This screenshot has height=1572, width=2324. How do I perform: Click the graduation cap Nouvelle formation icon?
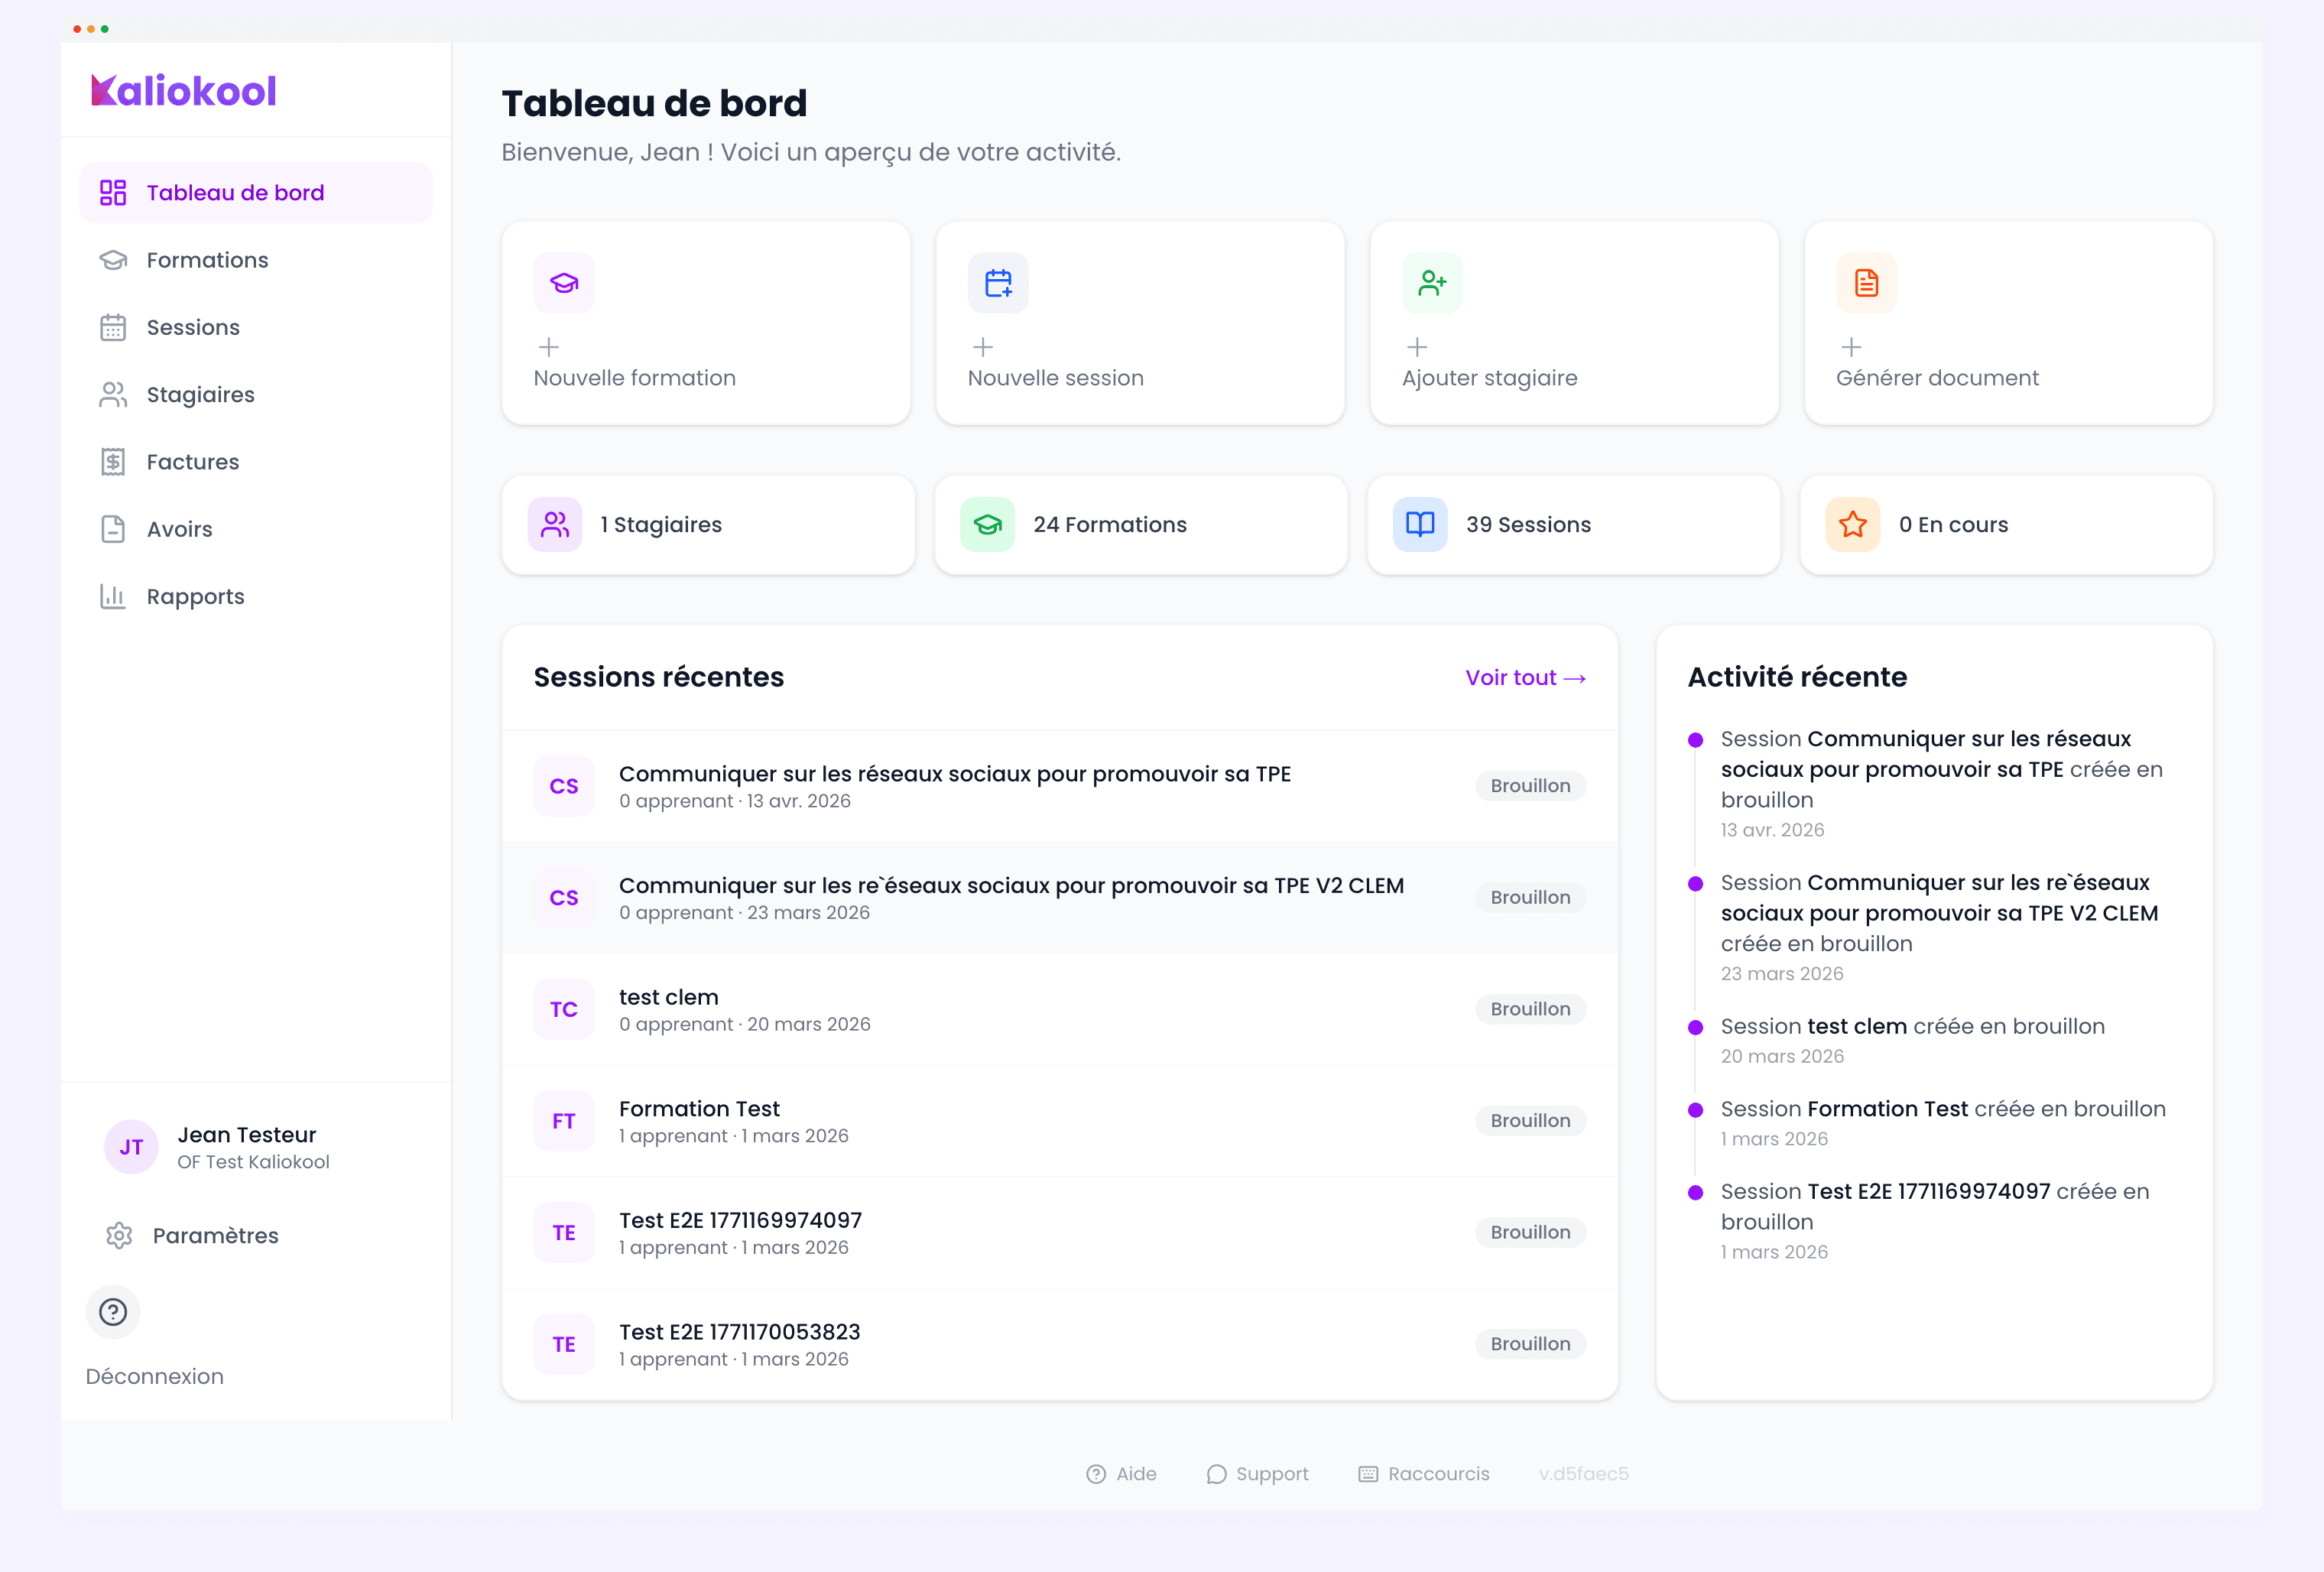564,283
